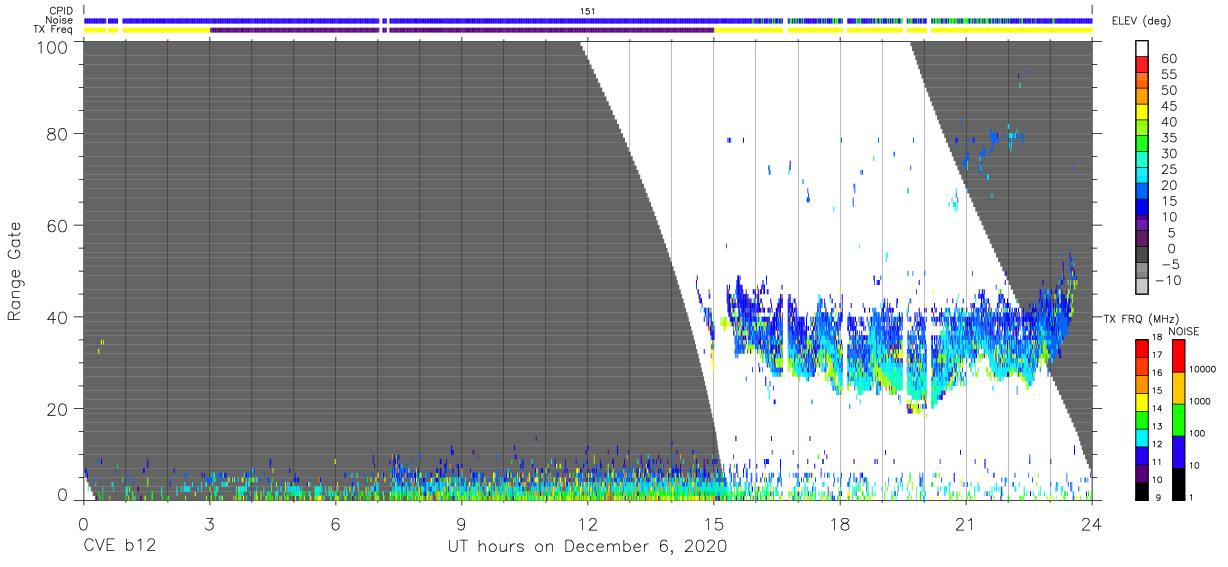Select the black 9–10 segment of TX FRQ colorbar

1143,489
